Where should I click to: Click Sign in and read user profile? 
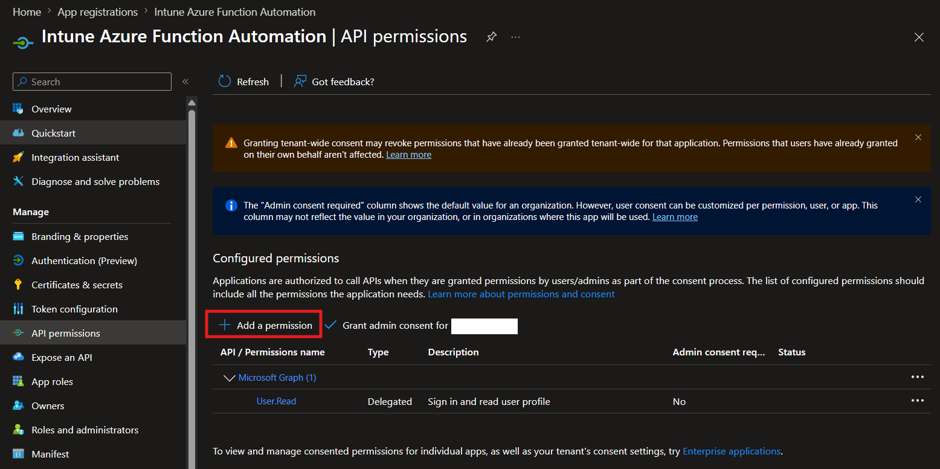[489, 401]
